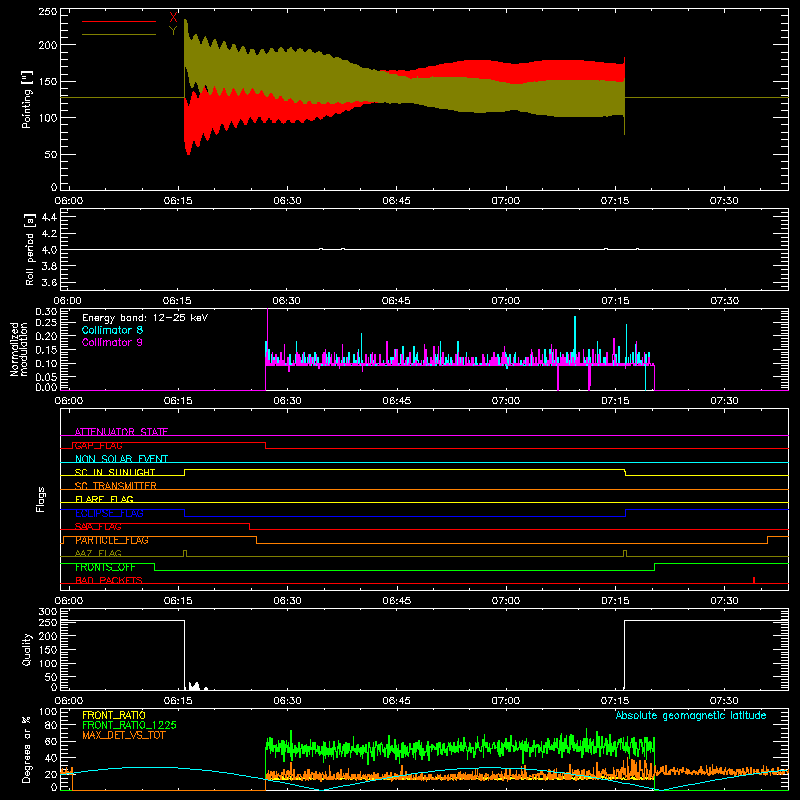Click the 06:45 tick under the Pointing plot
This screenshot has height=800, width=800.
click(x=396, y=201)
